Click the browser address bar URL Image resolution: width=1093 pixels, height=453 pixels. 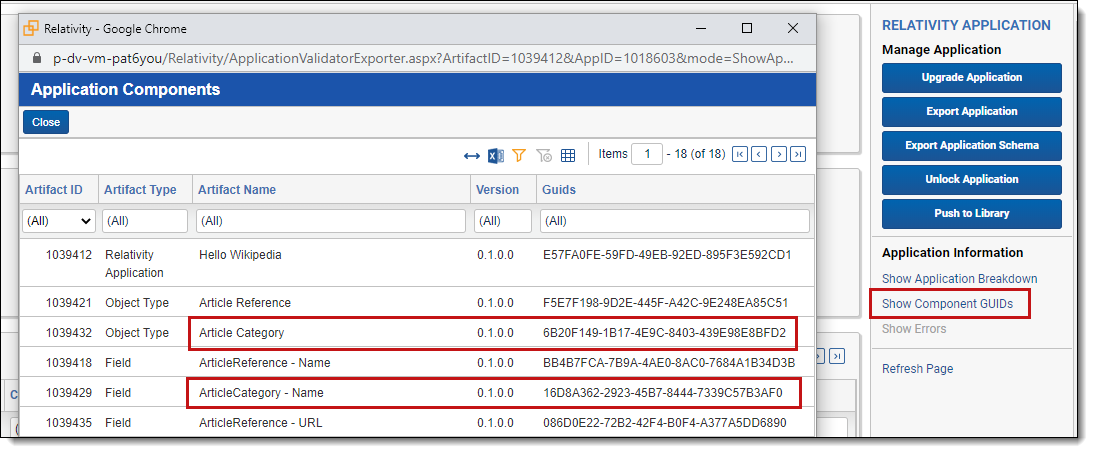(423, 59)
